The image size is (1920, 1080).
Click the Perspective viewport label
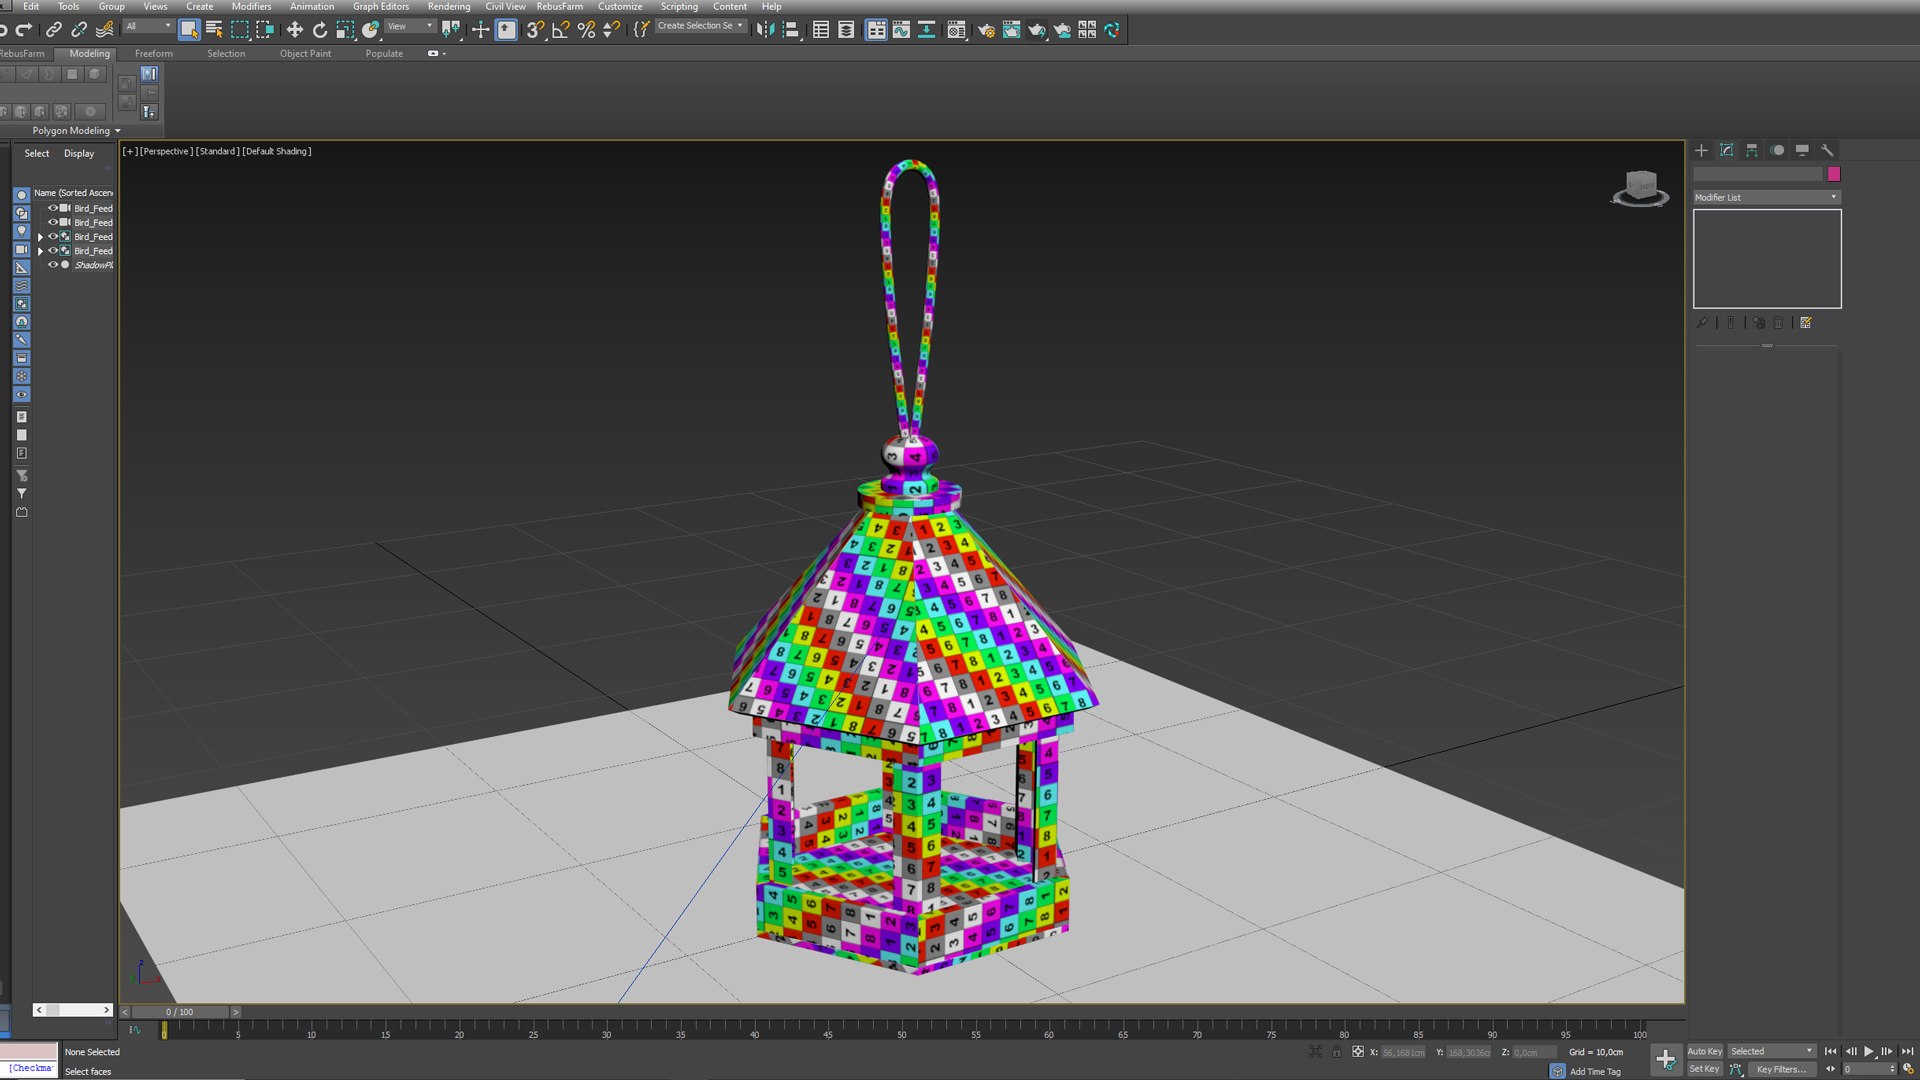pyautogui.click(x=166, y=151)
